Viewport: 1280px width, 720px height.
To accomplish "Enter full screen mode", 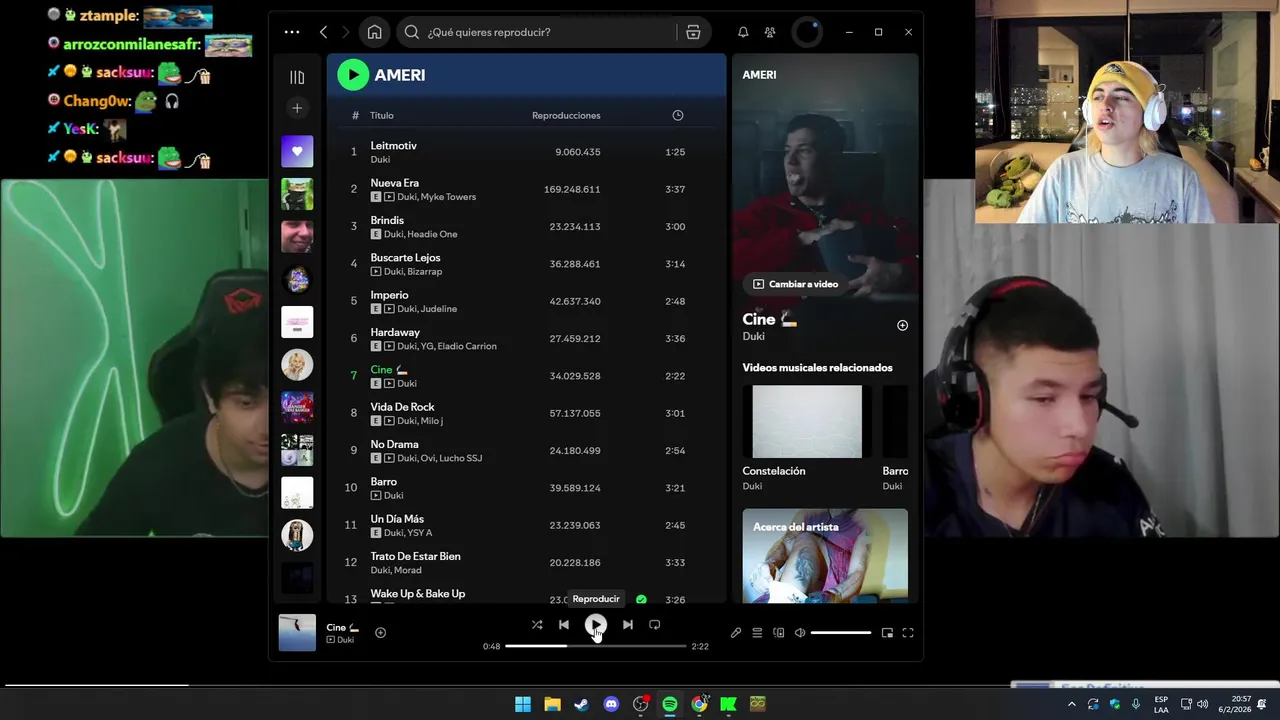I will point(908,633).
